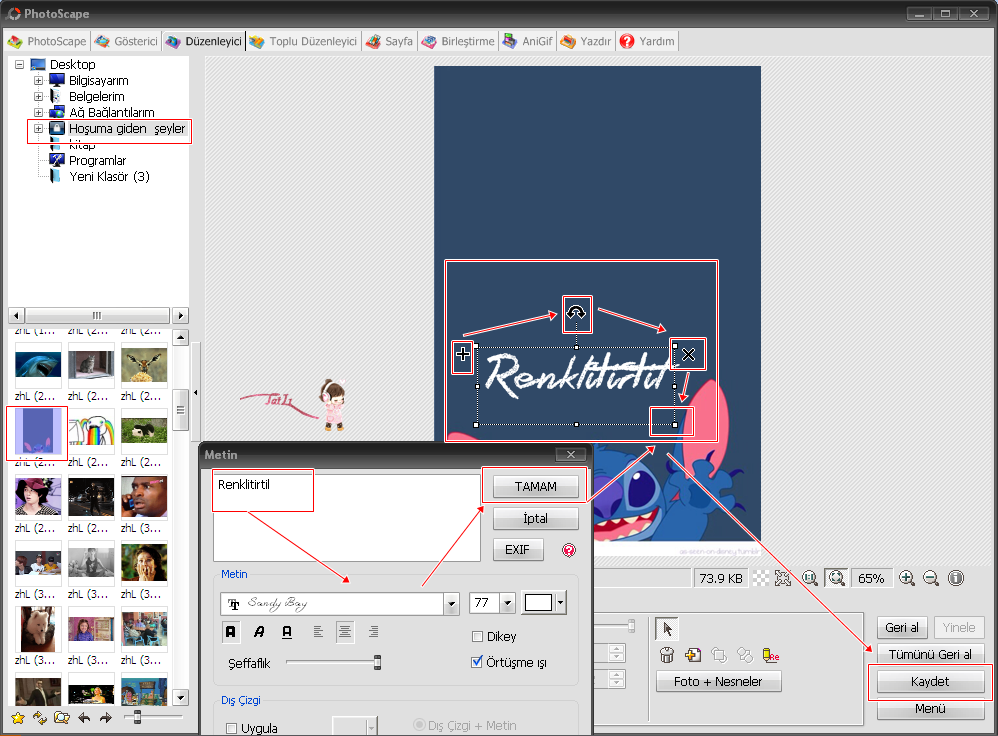Image resolution: width=998 pixels, height=736 pixels.
Task: Click the EXIF button
Action: (517, 549)
